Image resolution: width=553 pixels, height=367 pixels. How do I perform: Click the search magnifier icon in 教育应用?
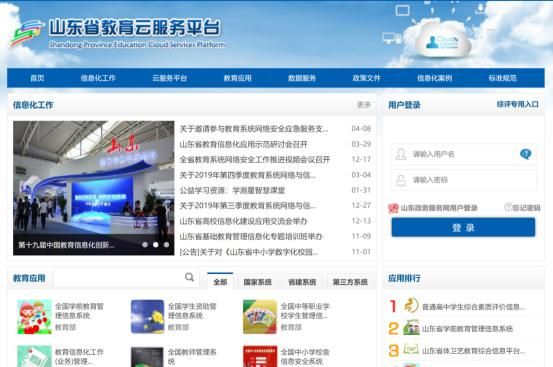coord(189,277)
